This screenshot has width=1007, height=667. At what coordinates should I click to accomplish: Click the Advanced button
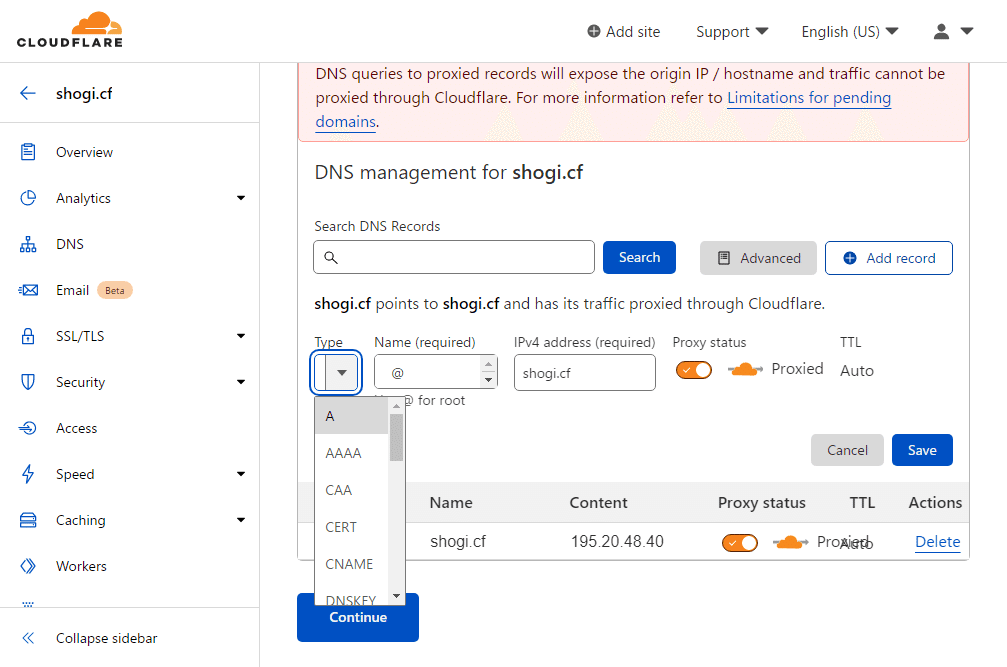(x=758, y=258)
